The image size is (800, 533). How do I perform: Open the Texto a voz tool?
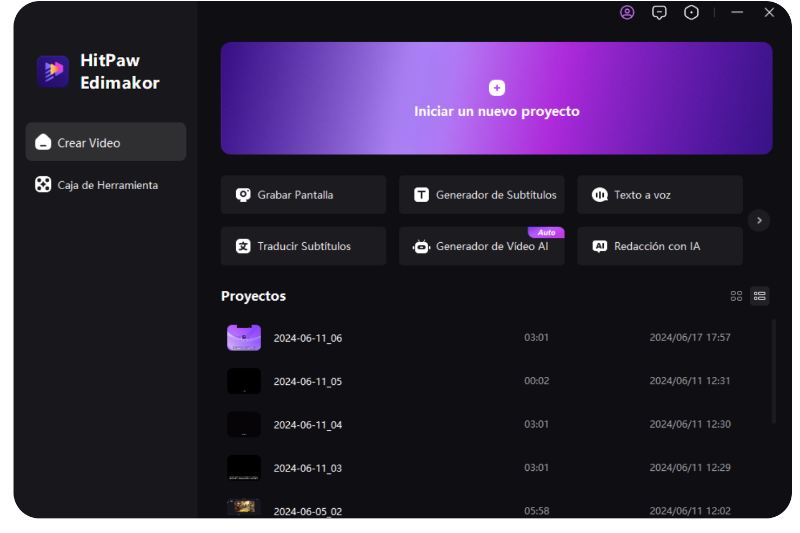660,195
